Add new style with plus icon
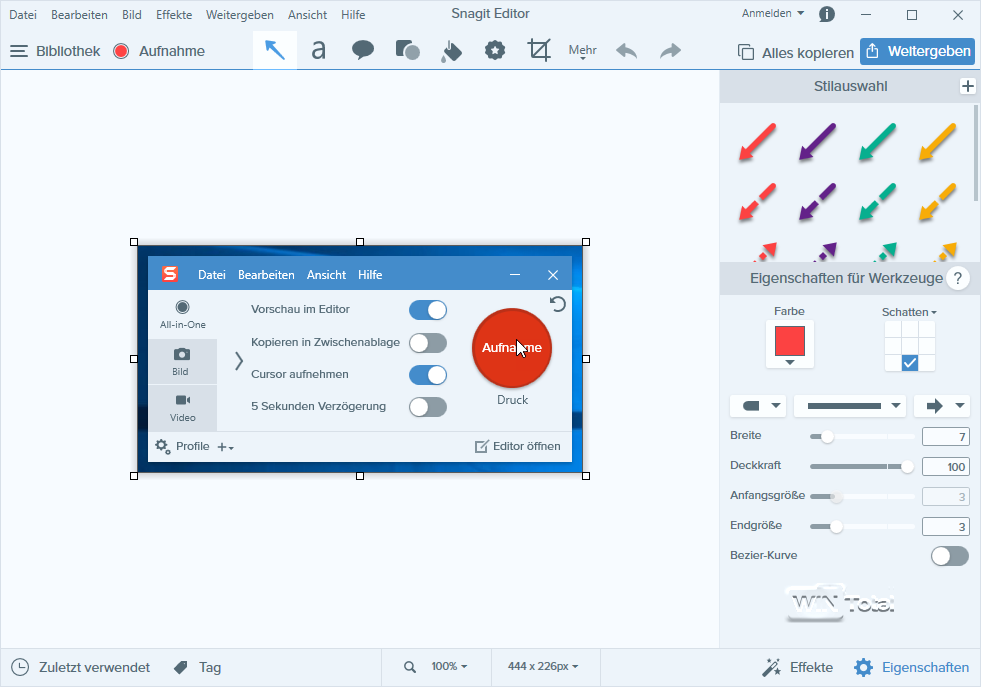The image size is (981, 687). pos(967,86)
